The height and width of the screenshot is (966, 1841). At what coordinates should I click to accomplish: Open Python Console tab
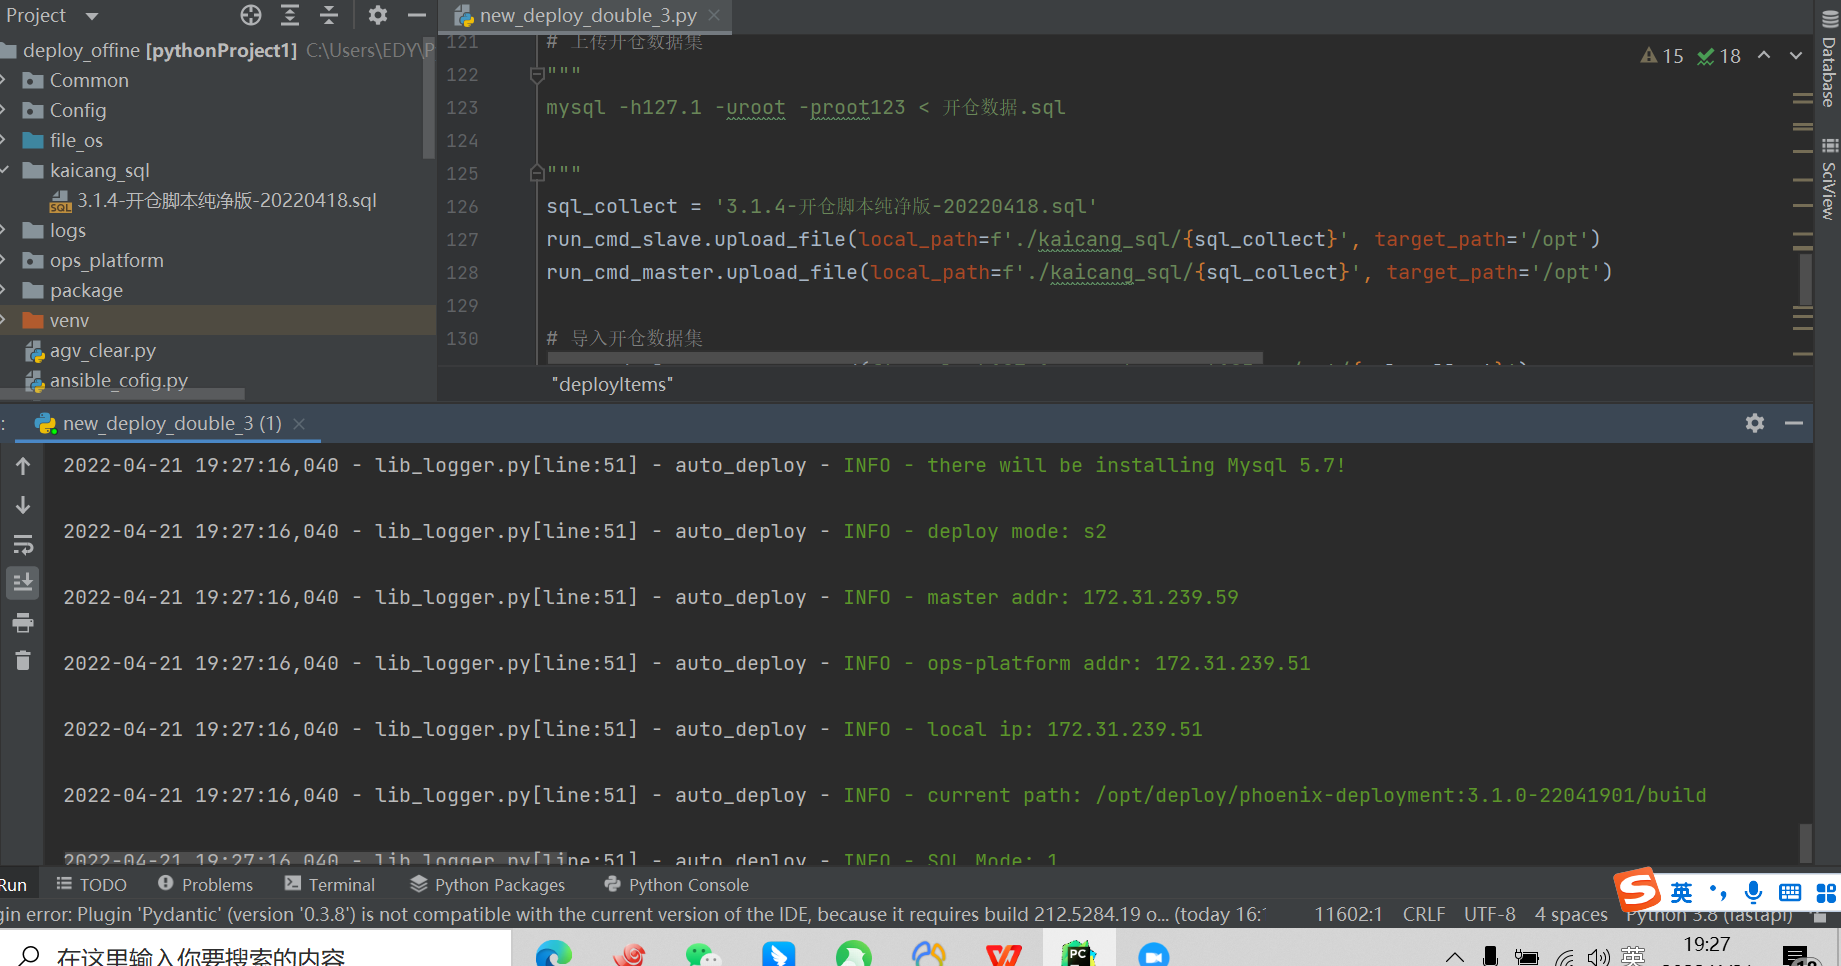coord(677,885)
